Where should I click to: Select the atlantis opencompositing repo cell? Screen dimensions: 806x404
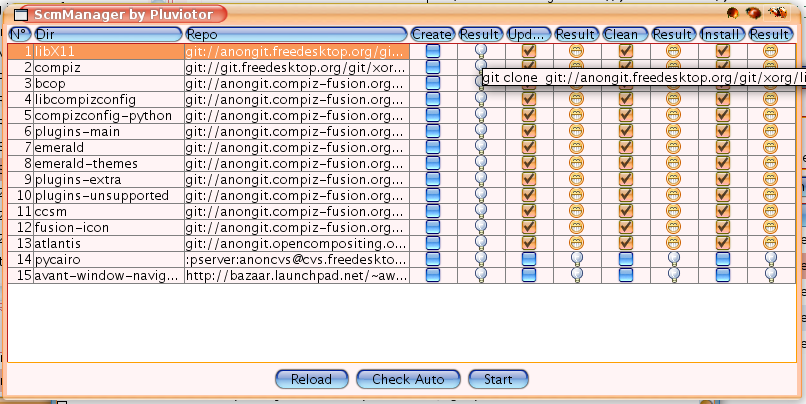click(x=297, y=243)
